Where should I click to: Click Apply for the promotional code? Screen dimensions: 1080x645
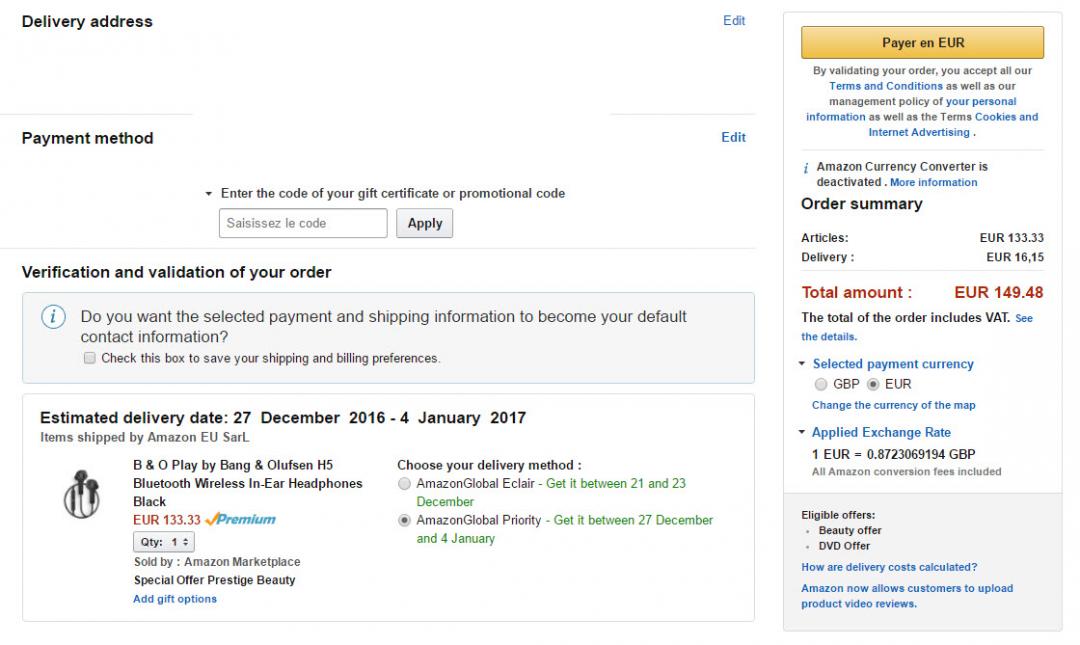click(425, 224)
